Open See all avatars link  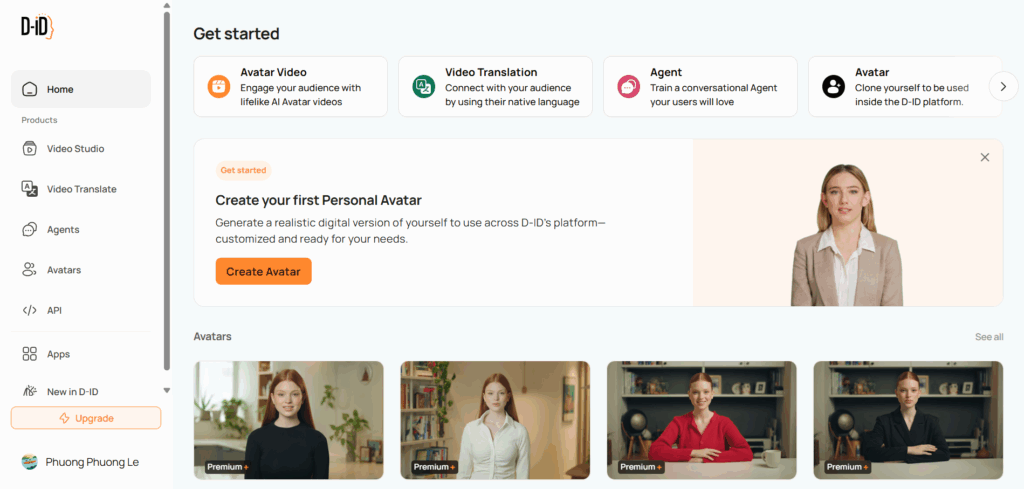(989, 337)
